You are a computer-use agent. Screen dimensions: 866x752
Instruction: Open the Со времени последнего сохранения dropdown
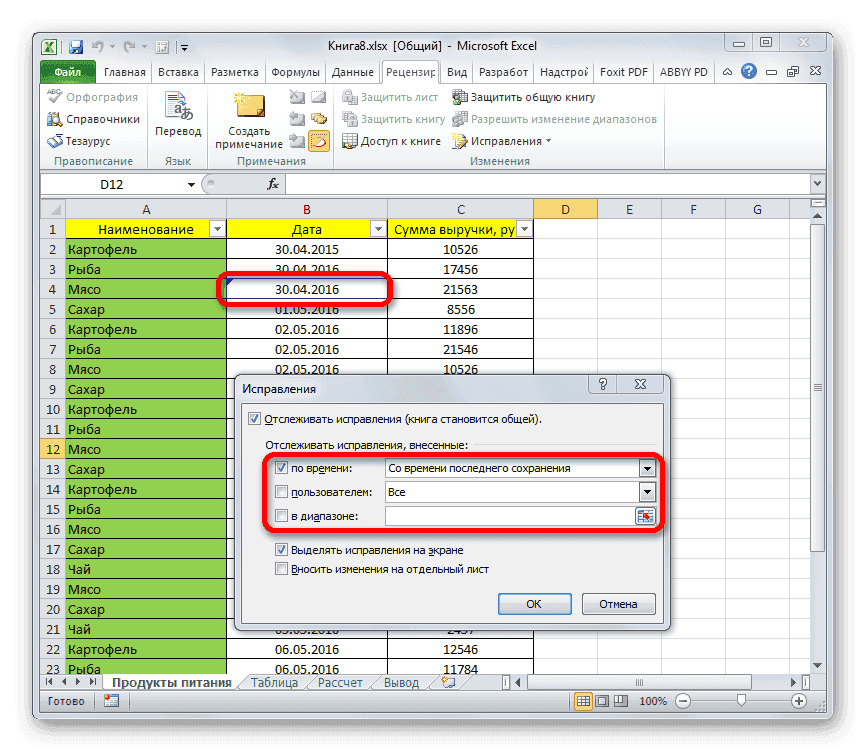pyautogui.click(x=646, y=467)
